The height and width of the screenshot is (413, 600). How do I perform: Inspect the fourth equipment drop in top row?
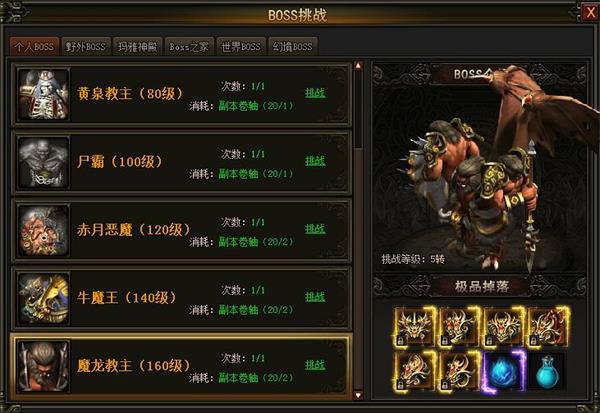coord(548,326)
